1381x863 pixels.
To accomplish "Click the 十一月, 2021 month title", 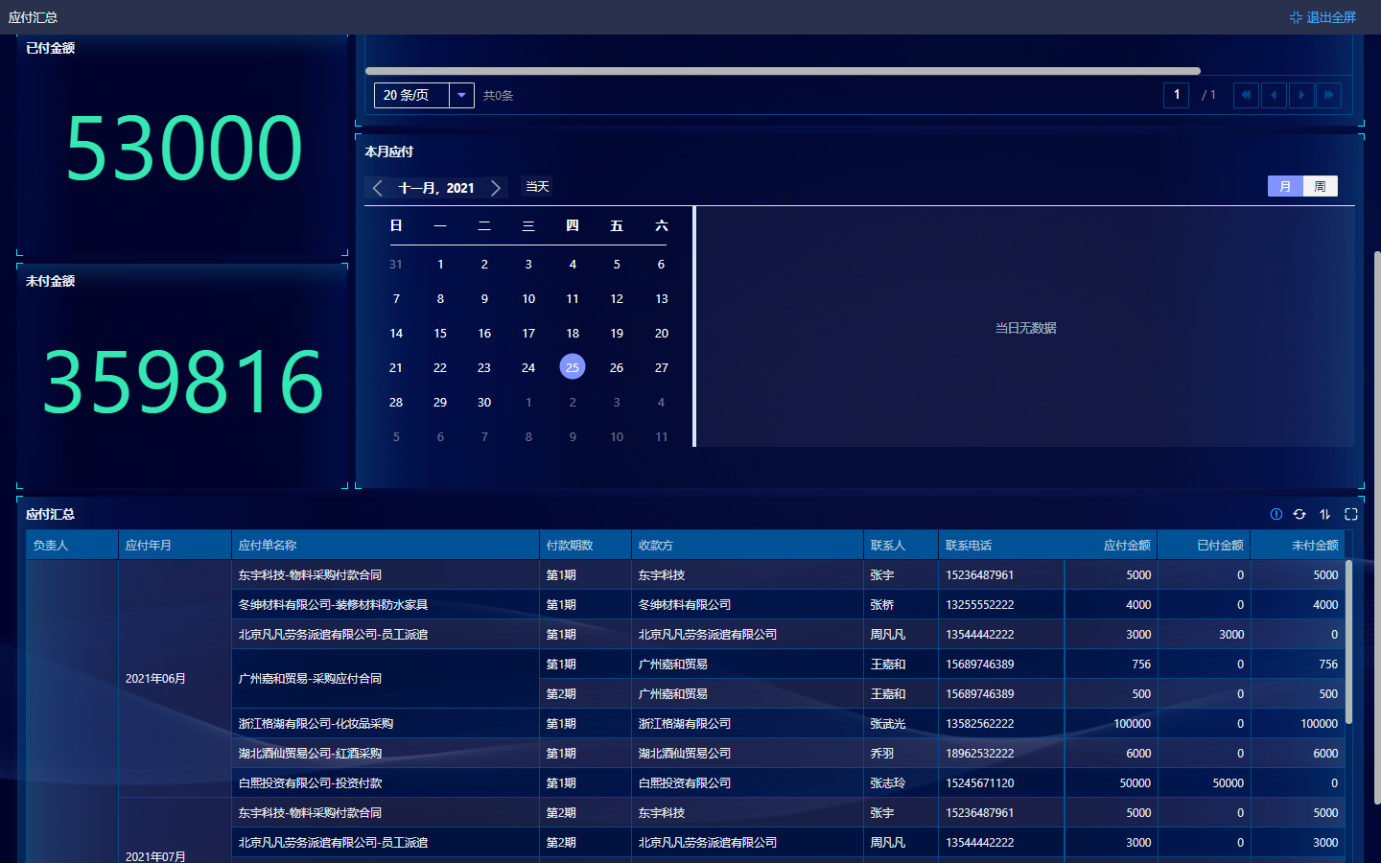I will pos(436,188).
